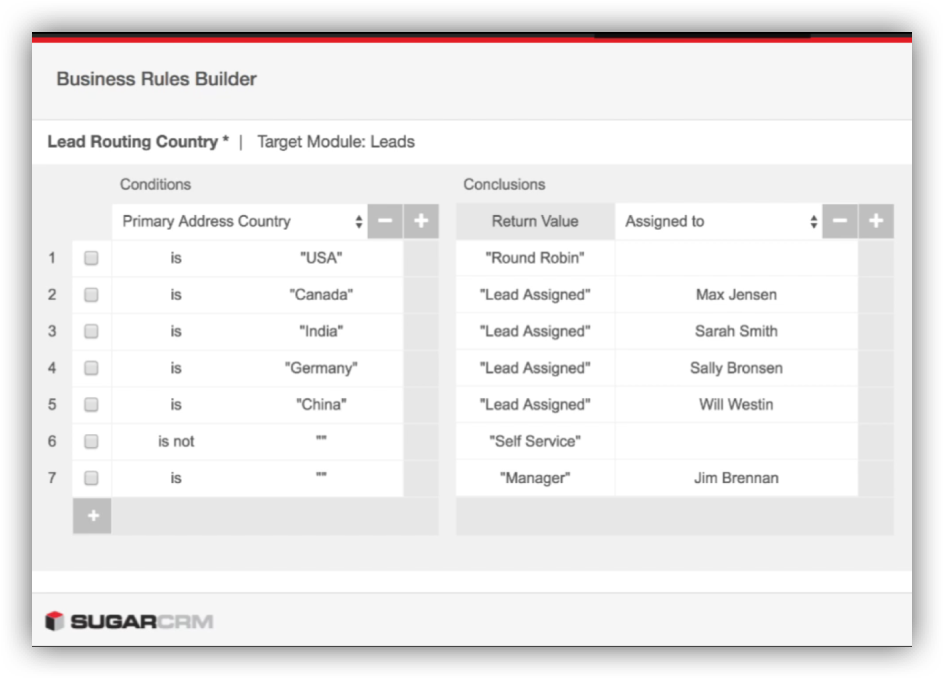Enable the checkbox for row 6
The width and height of the screenshot is (944, 679).
(x=91, y=441)
